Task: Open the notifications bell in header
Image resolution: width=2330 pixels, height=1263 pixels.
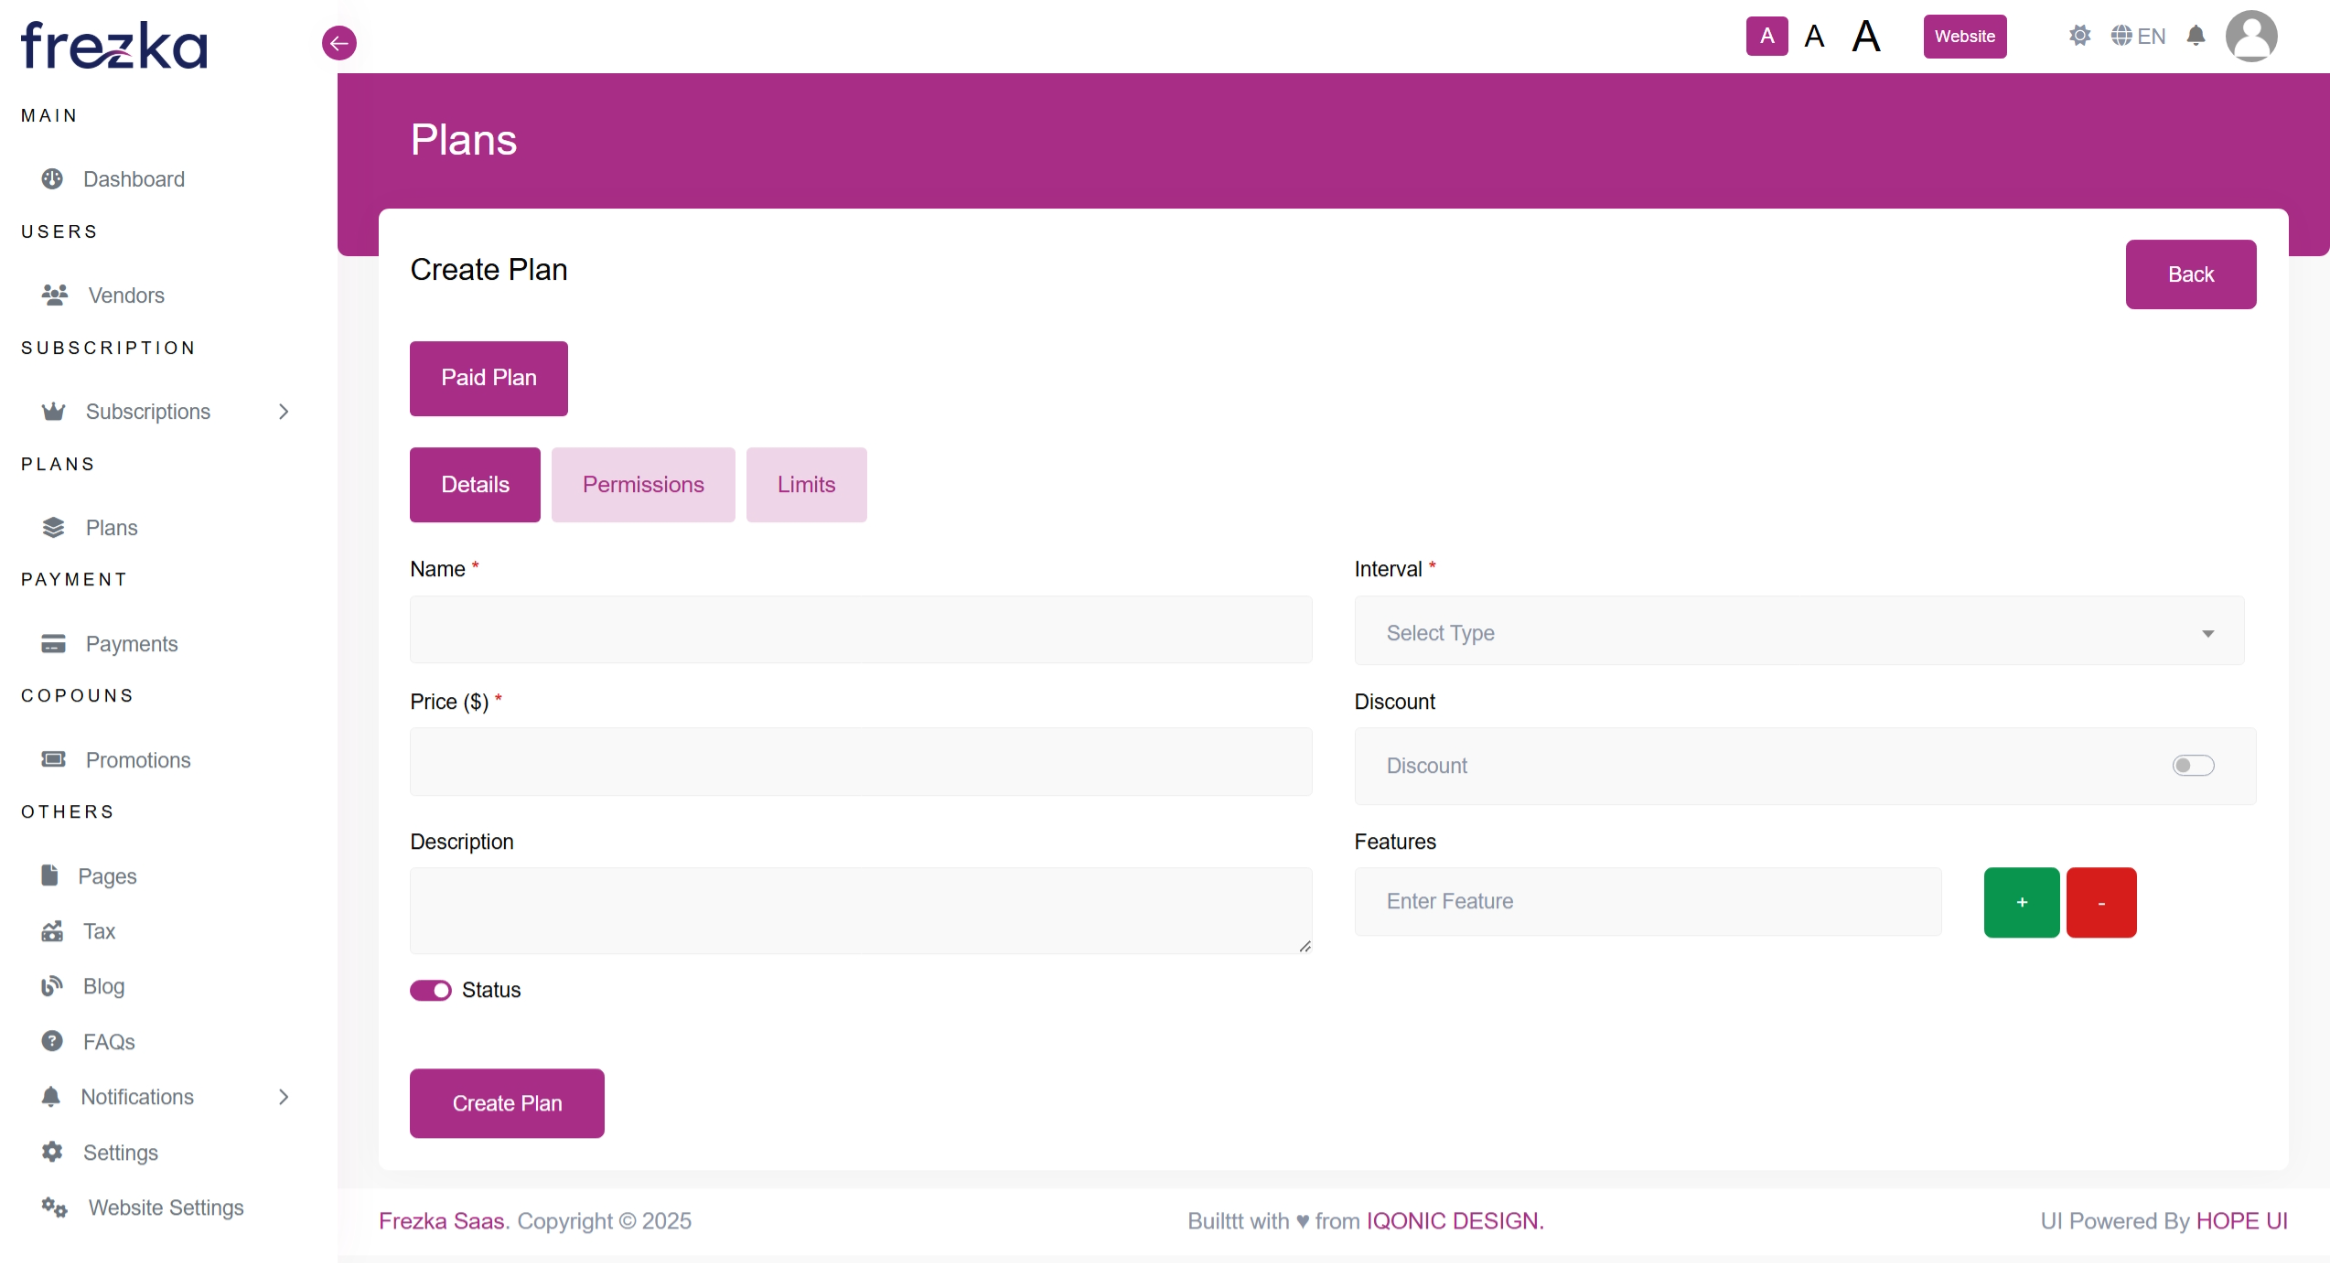Action: tap(2195, 37)
